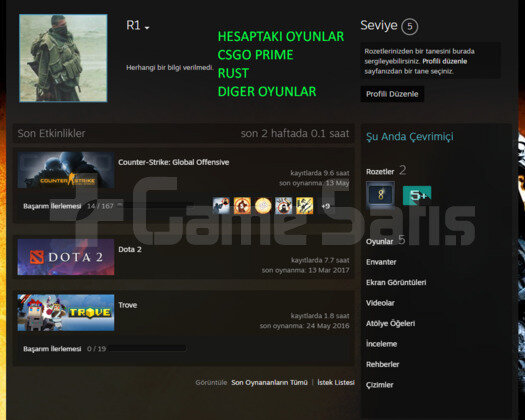Open the Atölye Öğeleri link
Viewport: 525px width, 420px height.
390,324
